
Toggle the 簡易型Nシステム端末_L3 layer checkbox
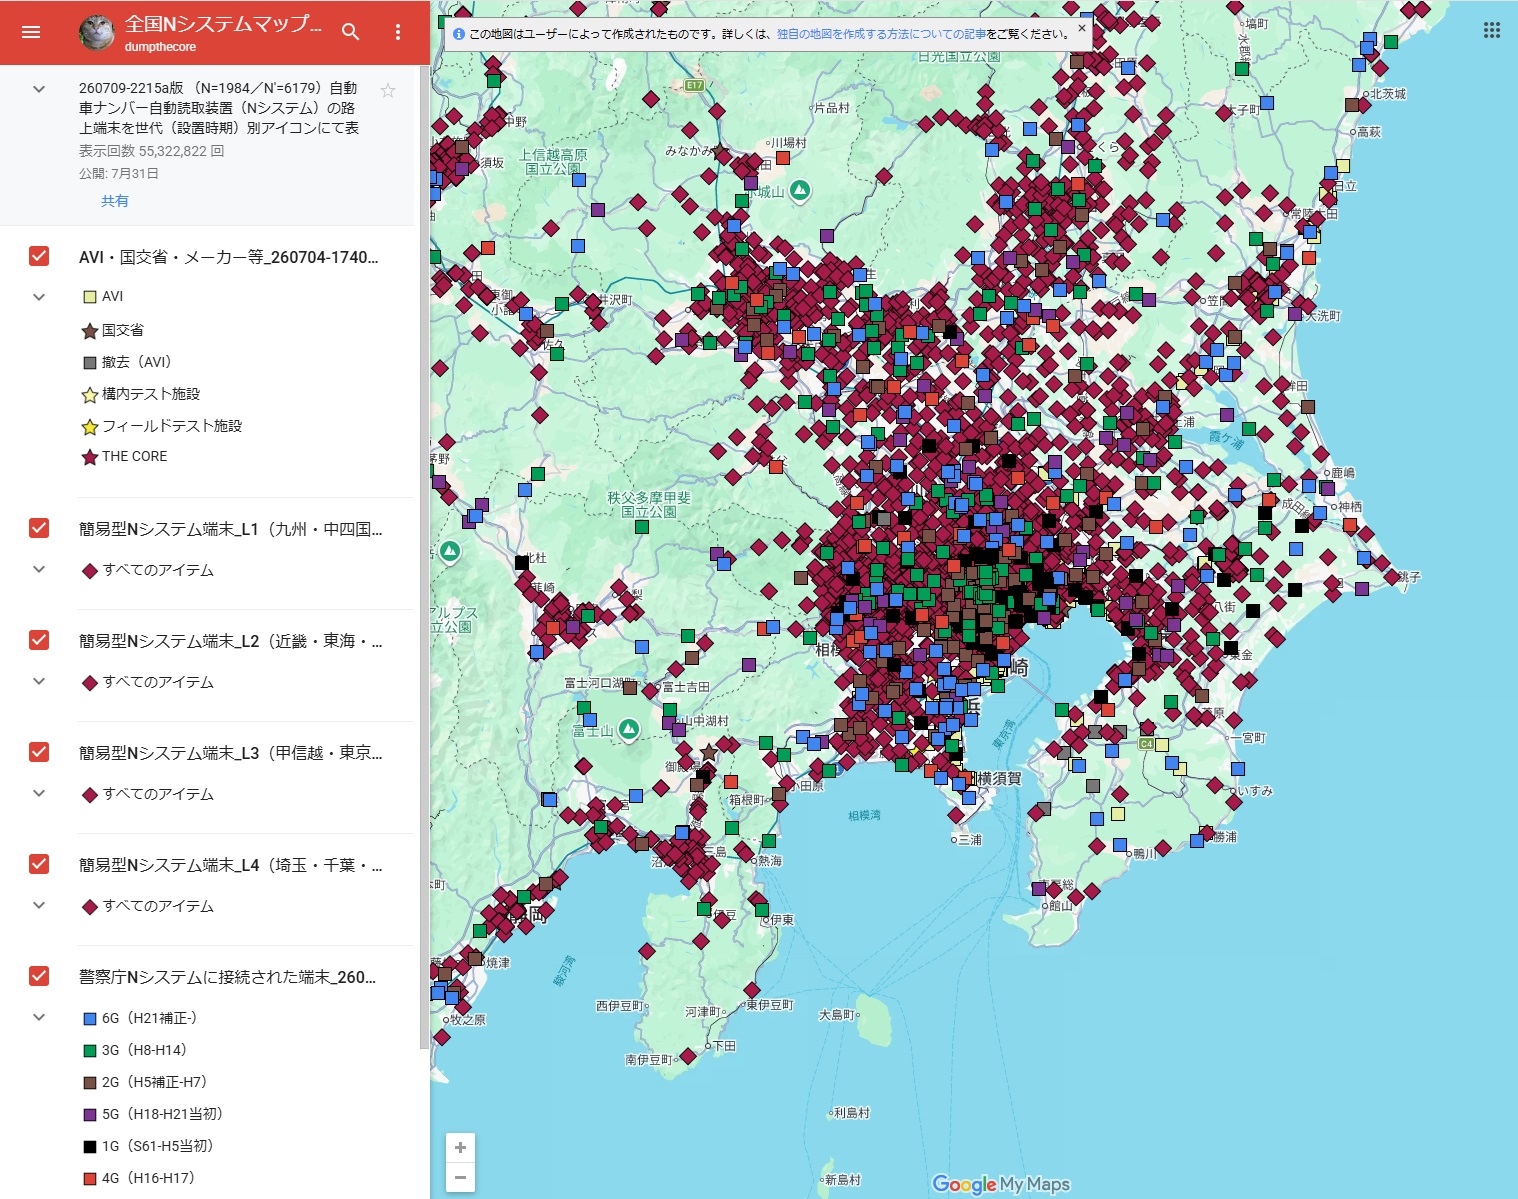39,752
